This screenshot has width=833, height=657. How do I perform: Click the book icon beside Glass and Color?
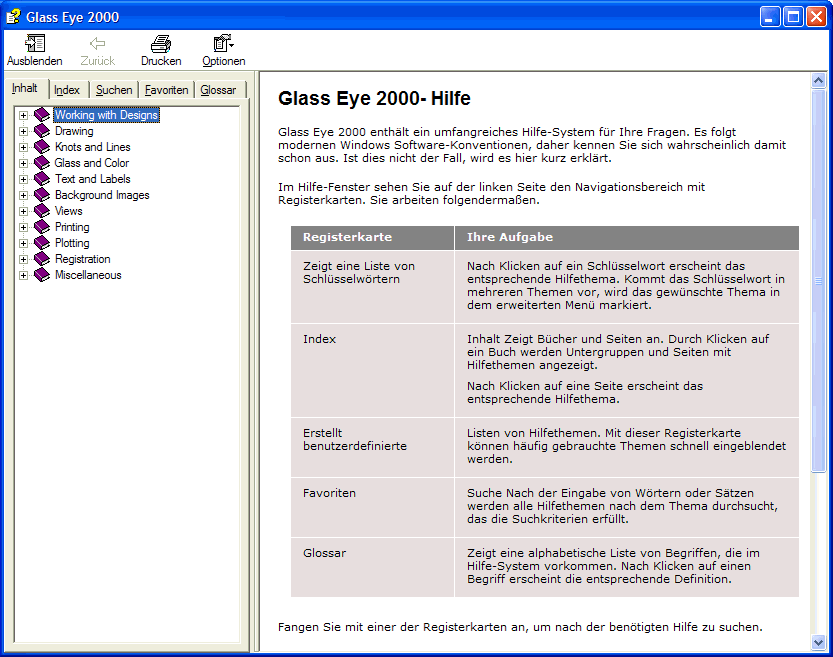[x=42, y=163]
